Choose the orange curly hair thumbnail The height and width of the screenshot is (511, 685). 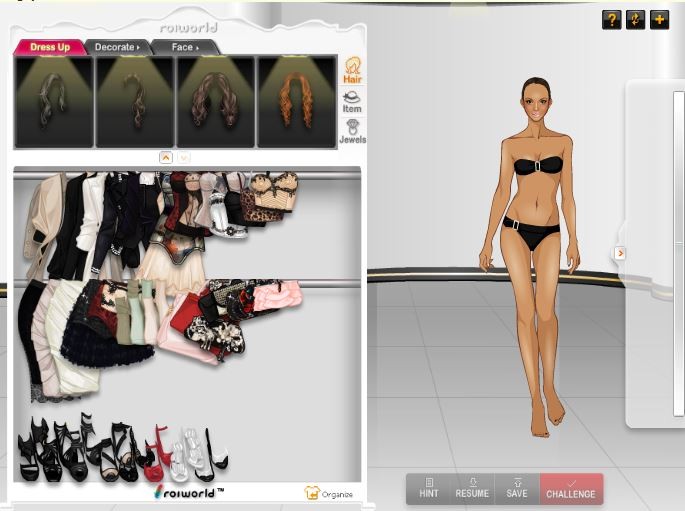(296, 102)
